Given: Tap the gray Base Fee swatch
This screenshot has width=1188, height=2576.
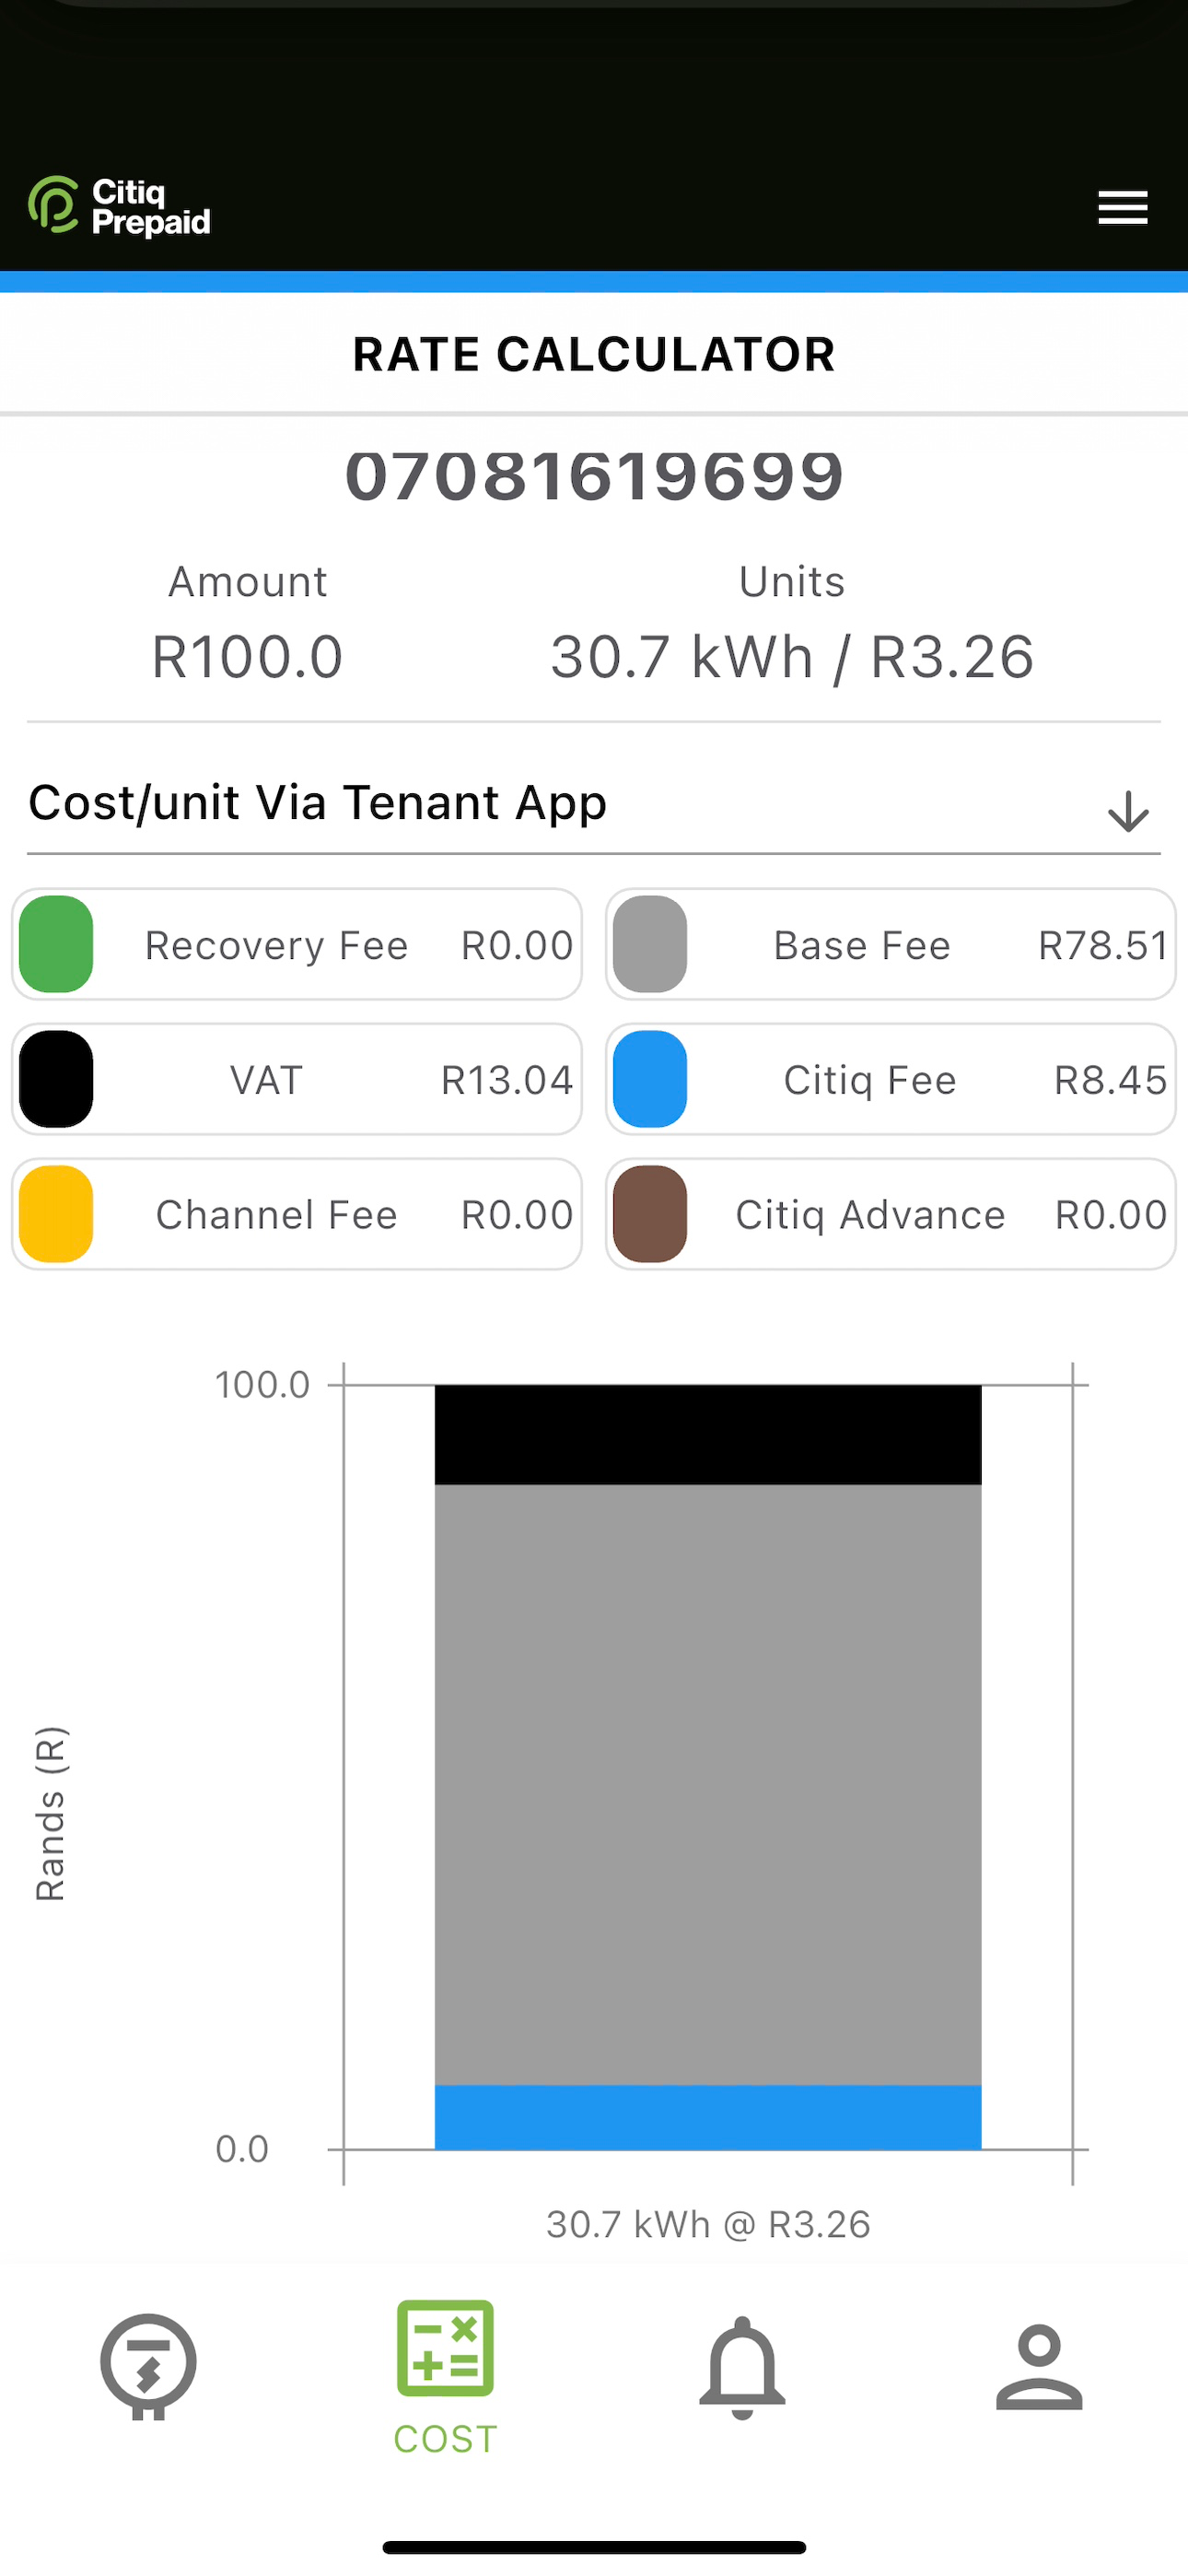Looking at the screenshot, I should 650,944.
